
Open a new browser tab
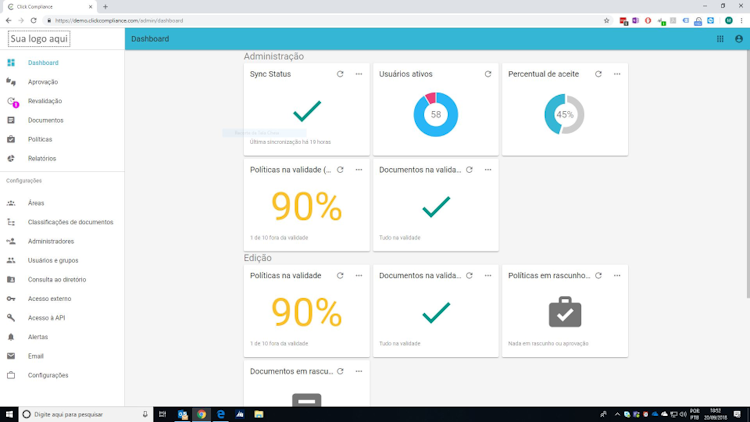point(105,7)
